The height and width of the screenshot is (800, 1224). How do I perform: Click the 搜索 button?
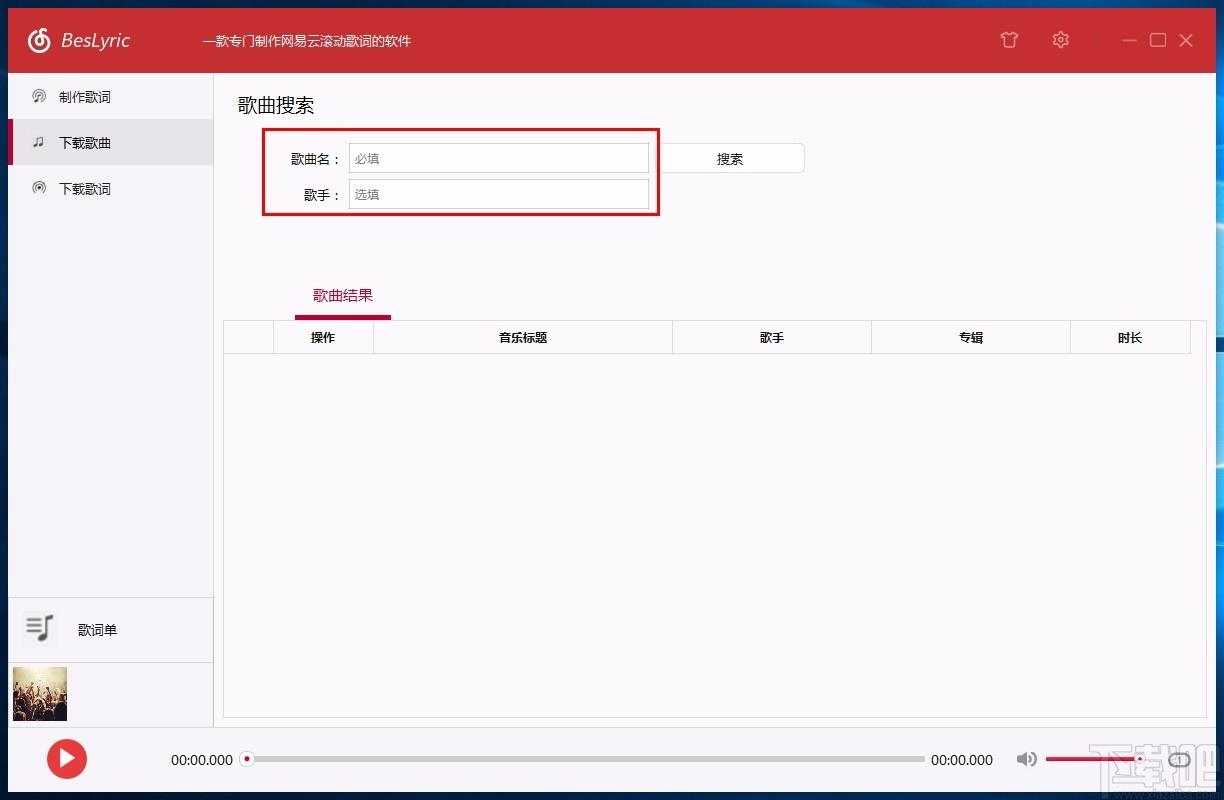click(730, 158)
